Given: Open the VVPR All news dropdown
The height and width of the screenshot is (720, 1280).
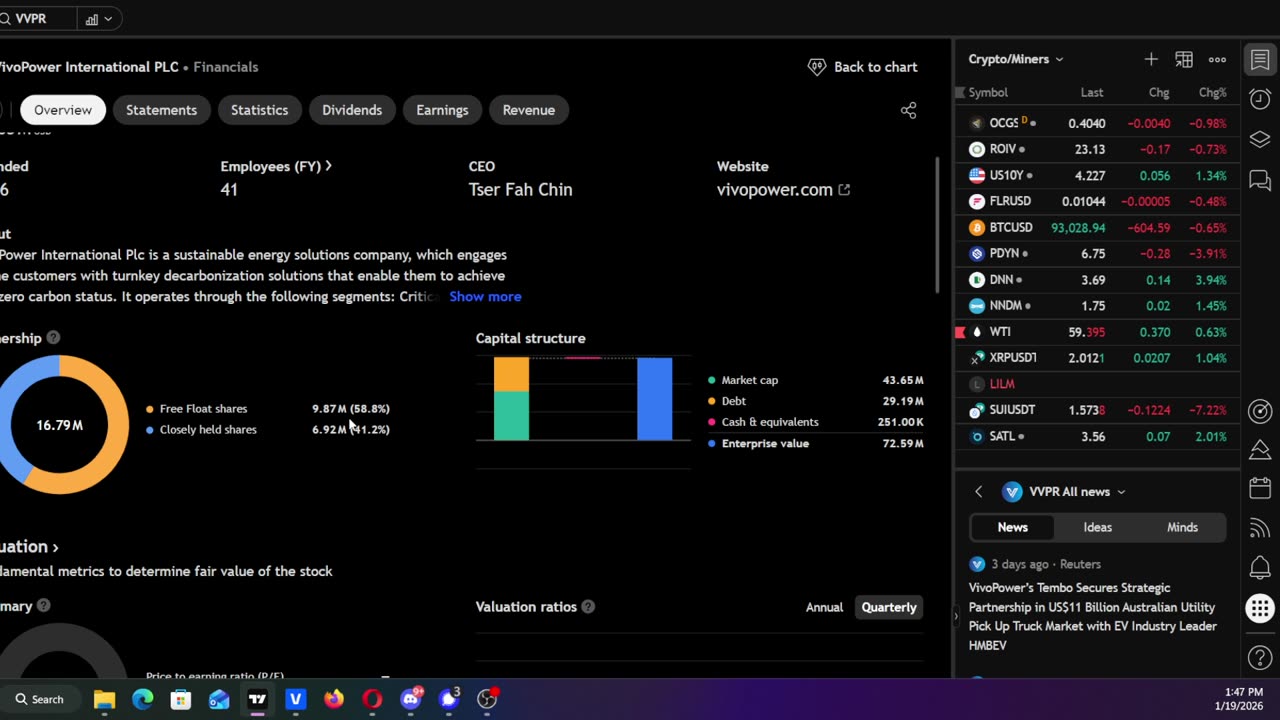Looking at the screenshot, I should tap(1076, 492).
